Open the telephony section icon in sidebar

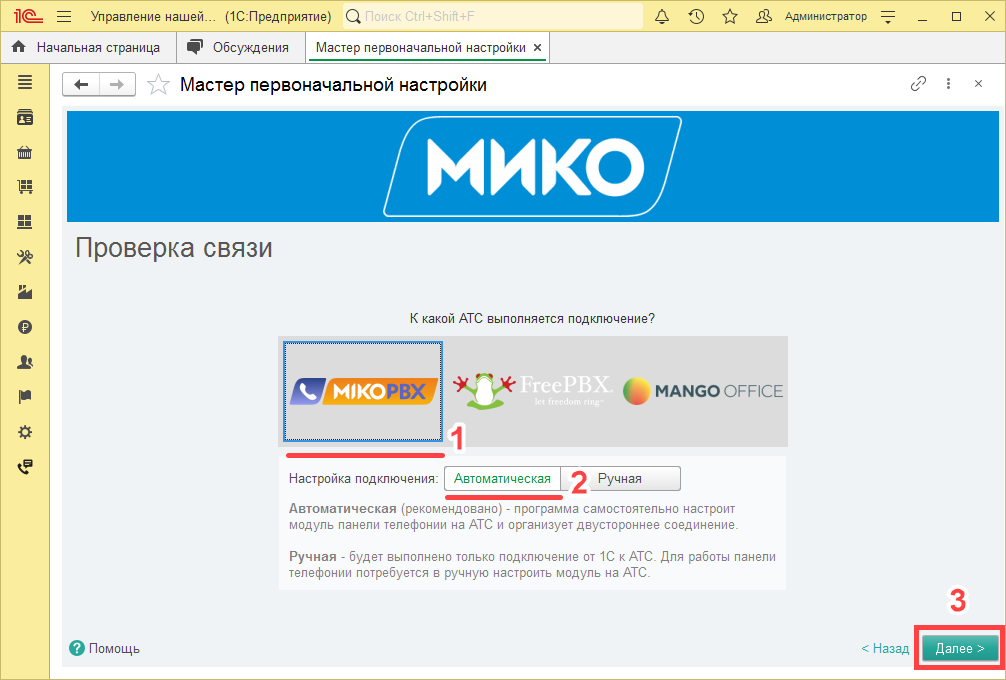(x=25, y=466)
